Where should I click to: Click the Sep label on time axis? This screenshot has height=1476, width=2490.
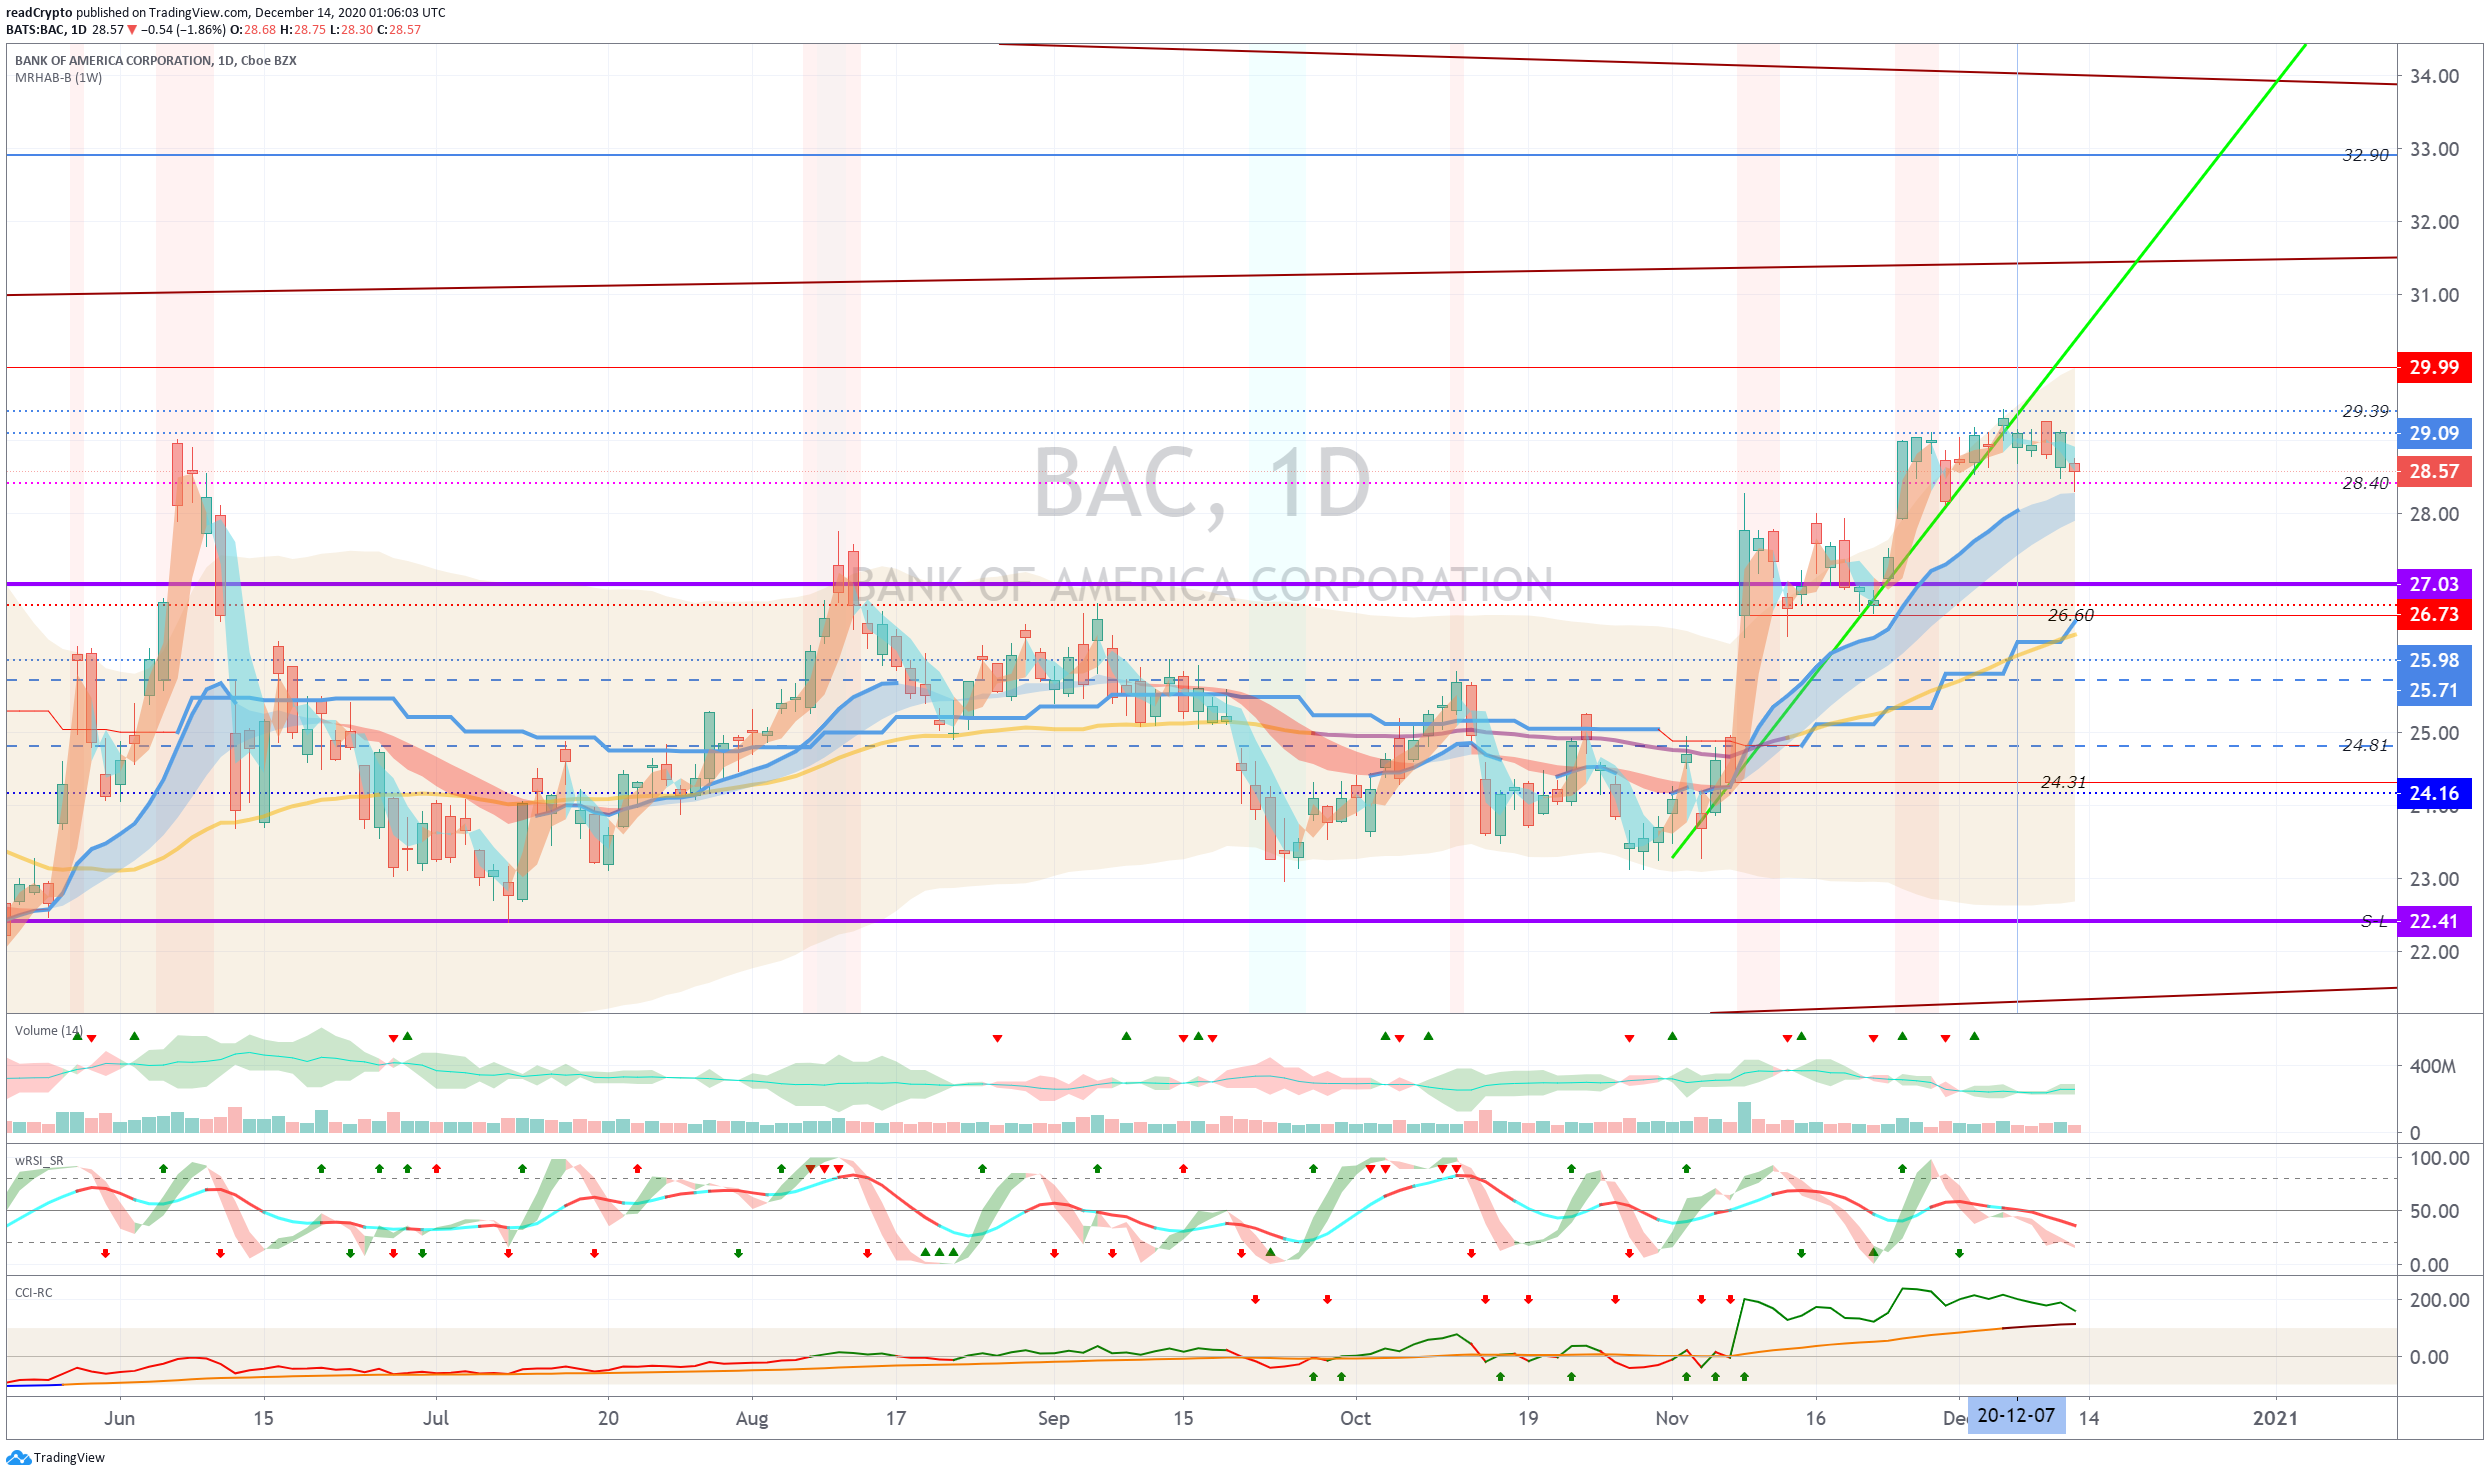pyautogui.click(x=1054, y=1418)
